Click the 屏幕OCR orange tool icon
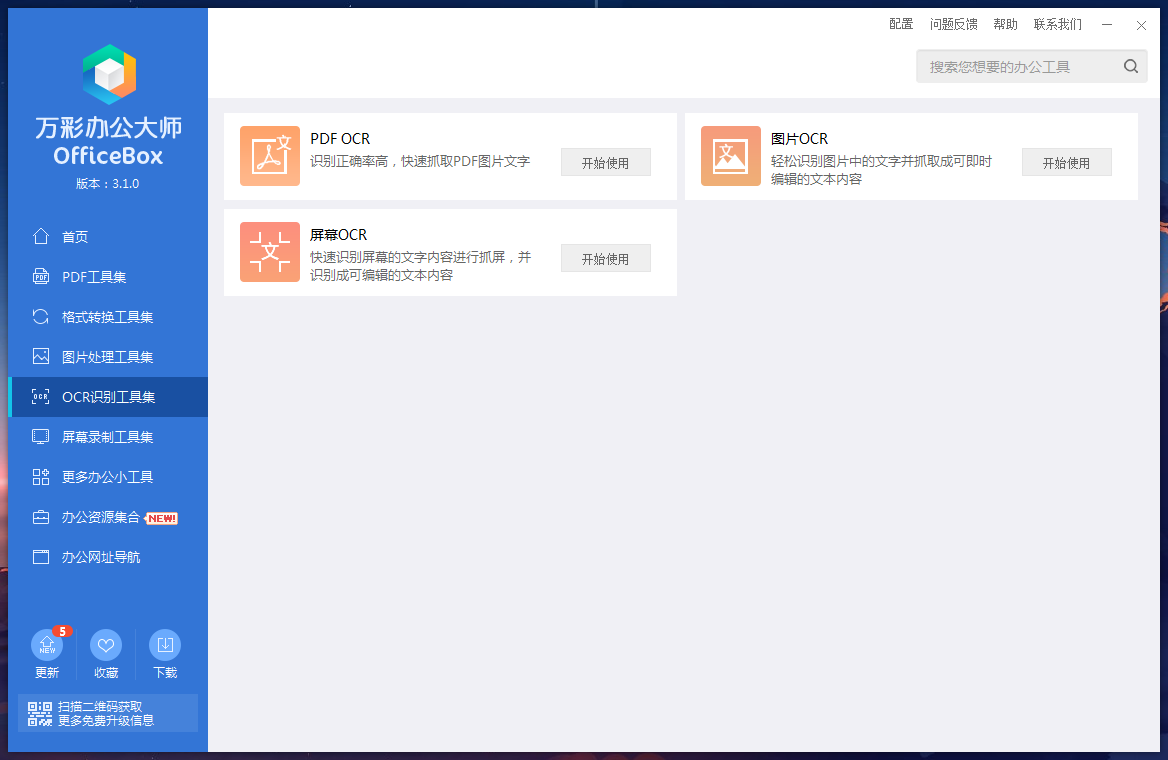This screenshot has width=1168, height=760. click(x=270, y=252)
